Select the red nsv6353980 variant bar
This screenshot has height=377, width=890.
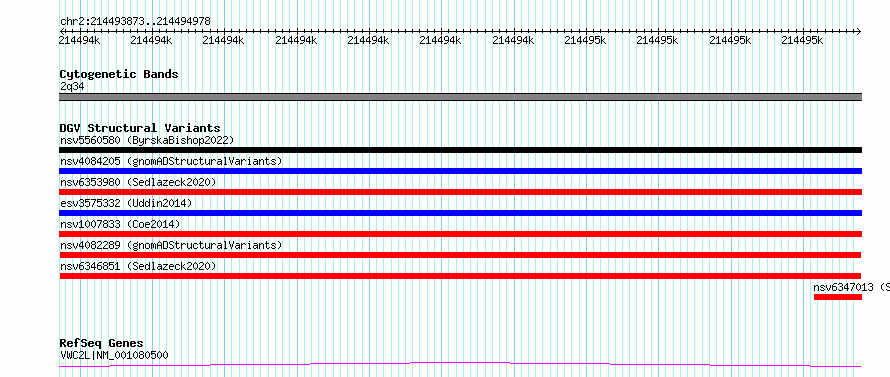(460, 192)
